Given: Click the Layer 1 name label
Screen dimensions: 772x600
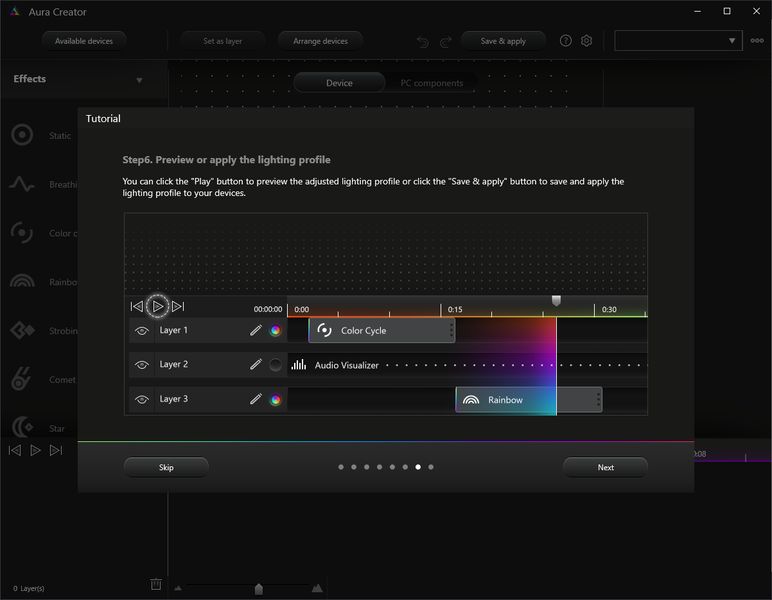Looking at the screenshot, I should click(173, 330).
